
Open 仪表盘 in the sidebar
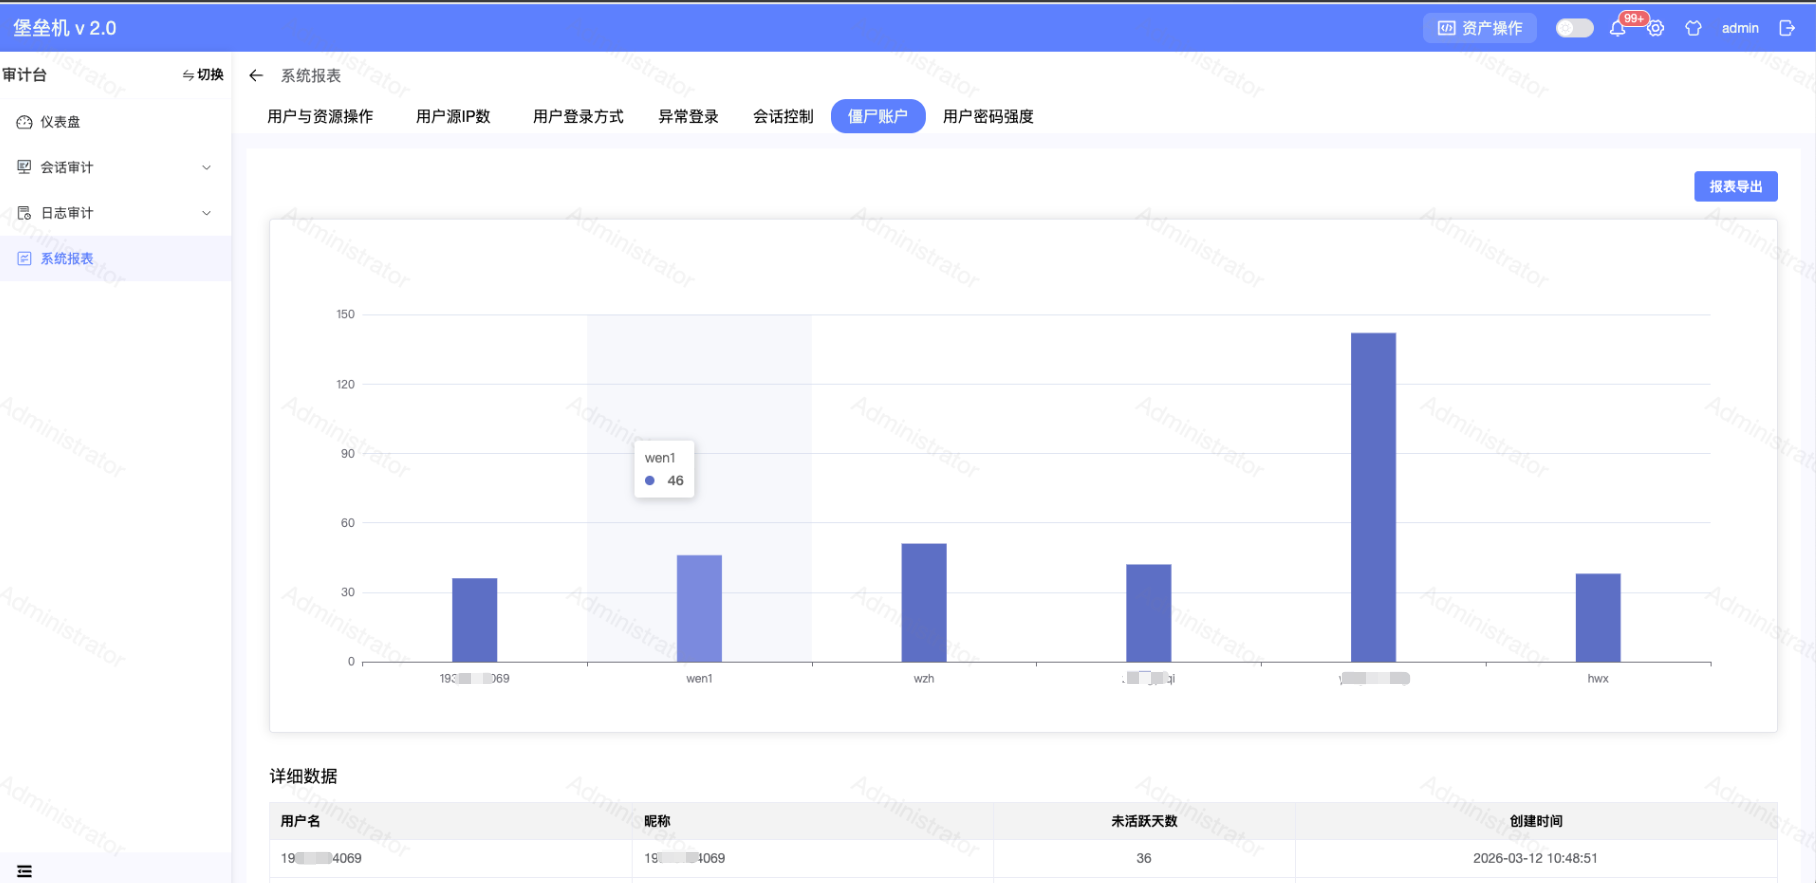tap(115, 122)
